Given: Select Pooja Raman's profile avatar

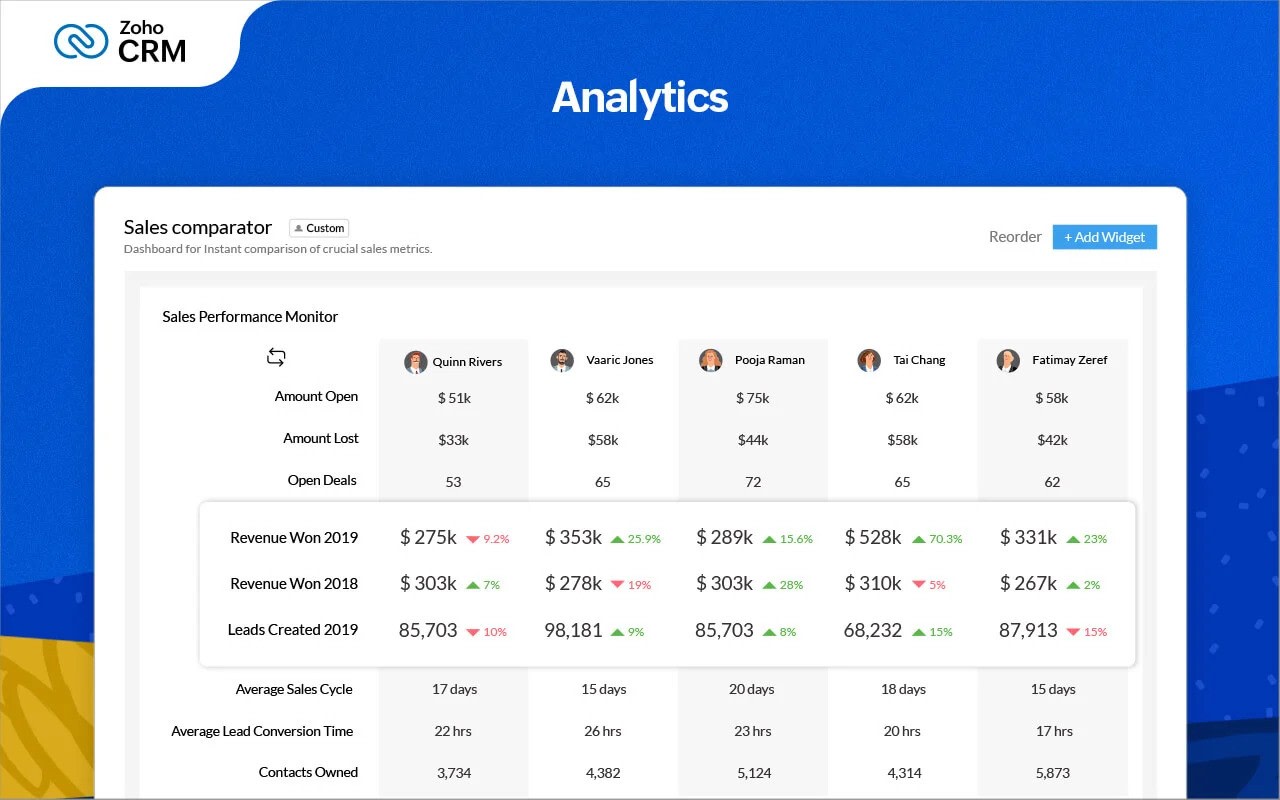Looking at the screenshot, I should [711, 361].
